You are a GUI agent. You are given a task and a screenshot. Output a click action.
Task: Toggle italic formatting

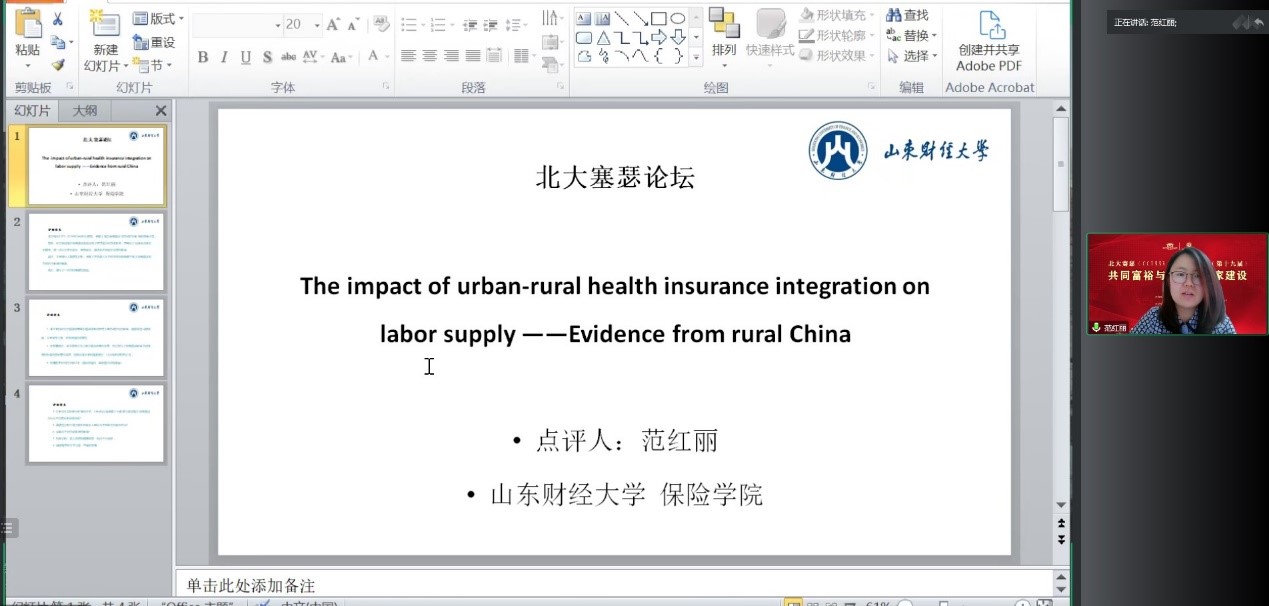(x=224, y=57)
